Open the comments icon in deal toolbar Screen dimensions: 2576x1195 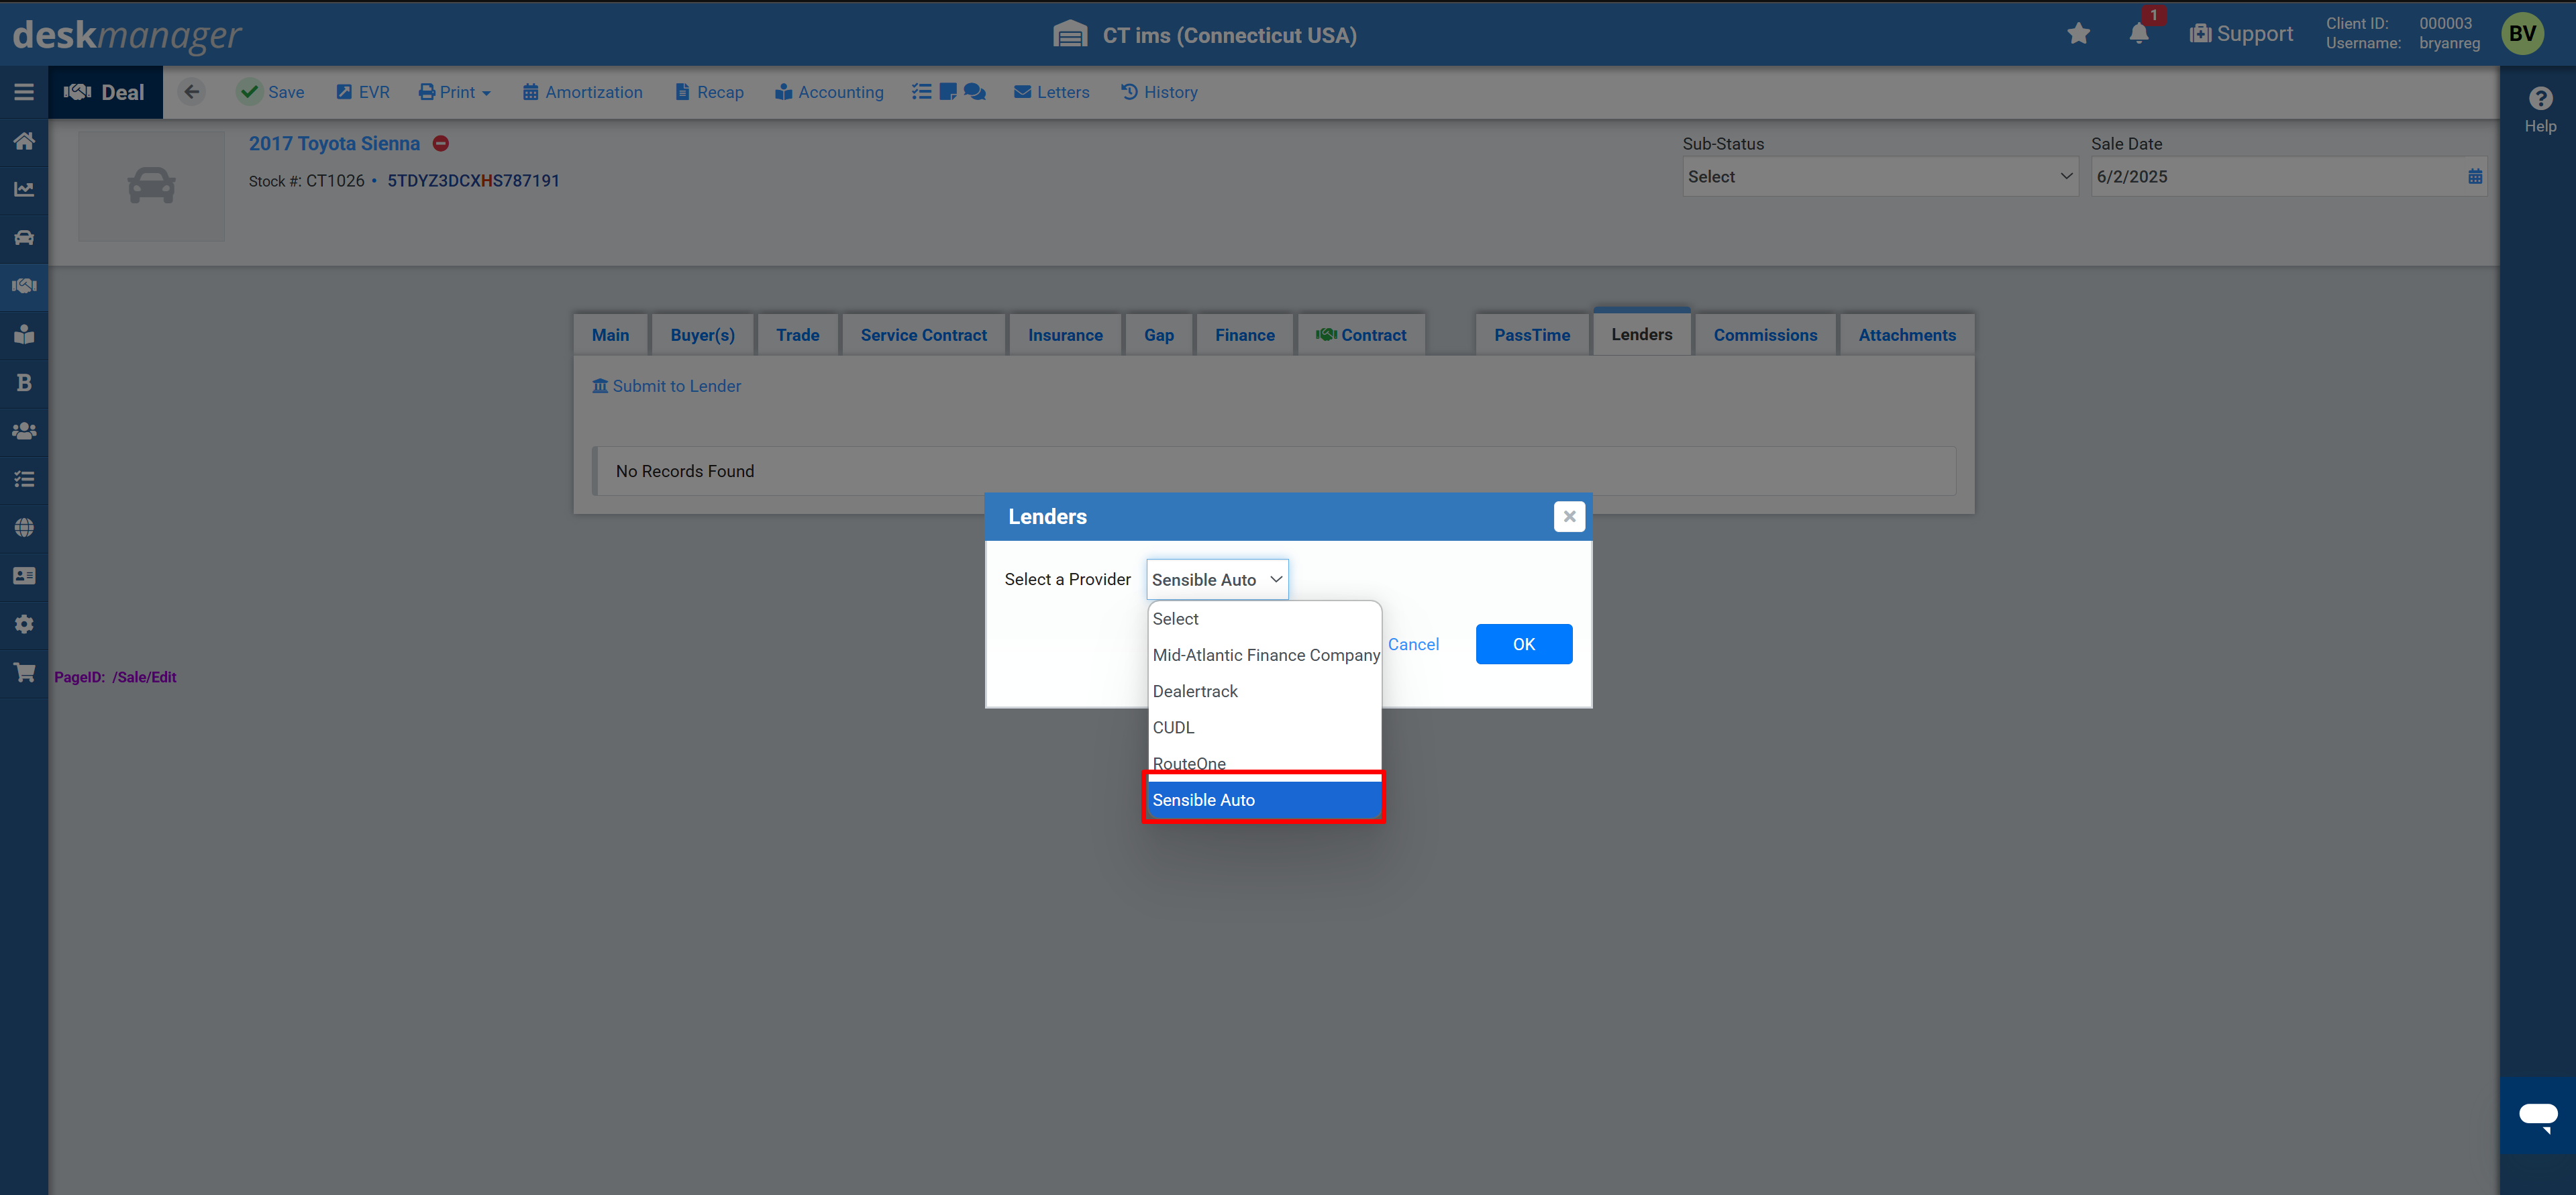coord(975,92)
